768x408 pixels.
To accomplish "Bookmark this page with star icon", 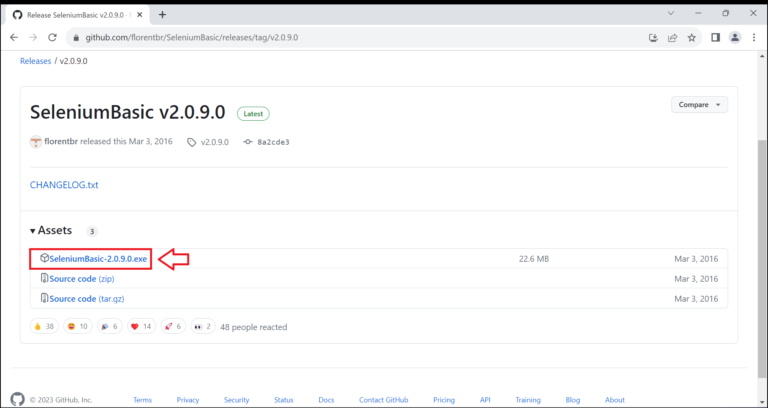I will click(x=691, y=37).
